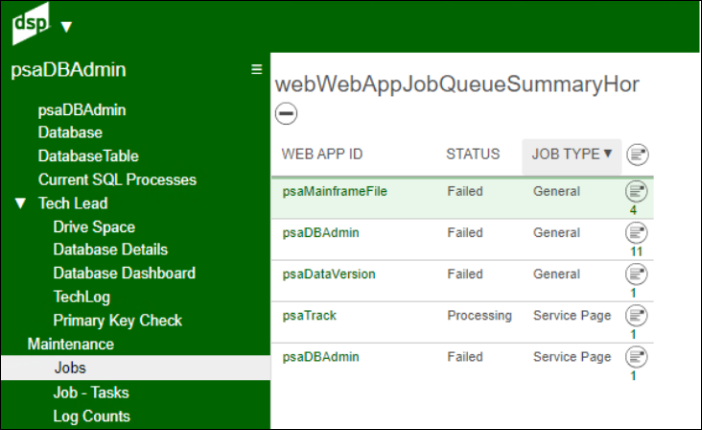Open Database Details page

click(x=111, y=249)
